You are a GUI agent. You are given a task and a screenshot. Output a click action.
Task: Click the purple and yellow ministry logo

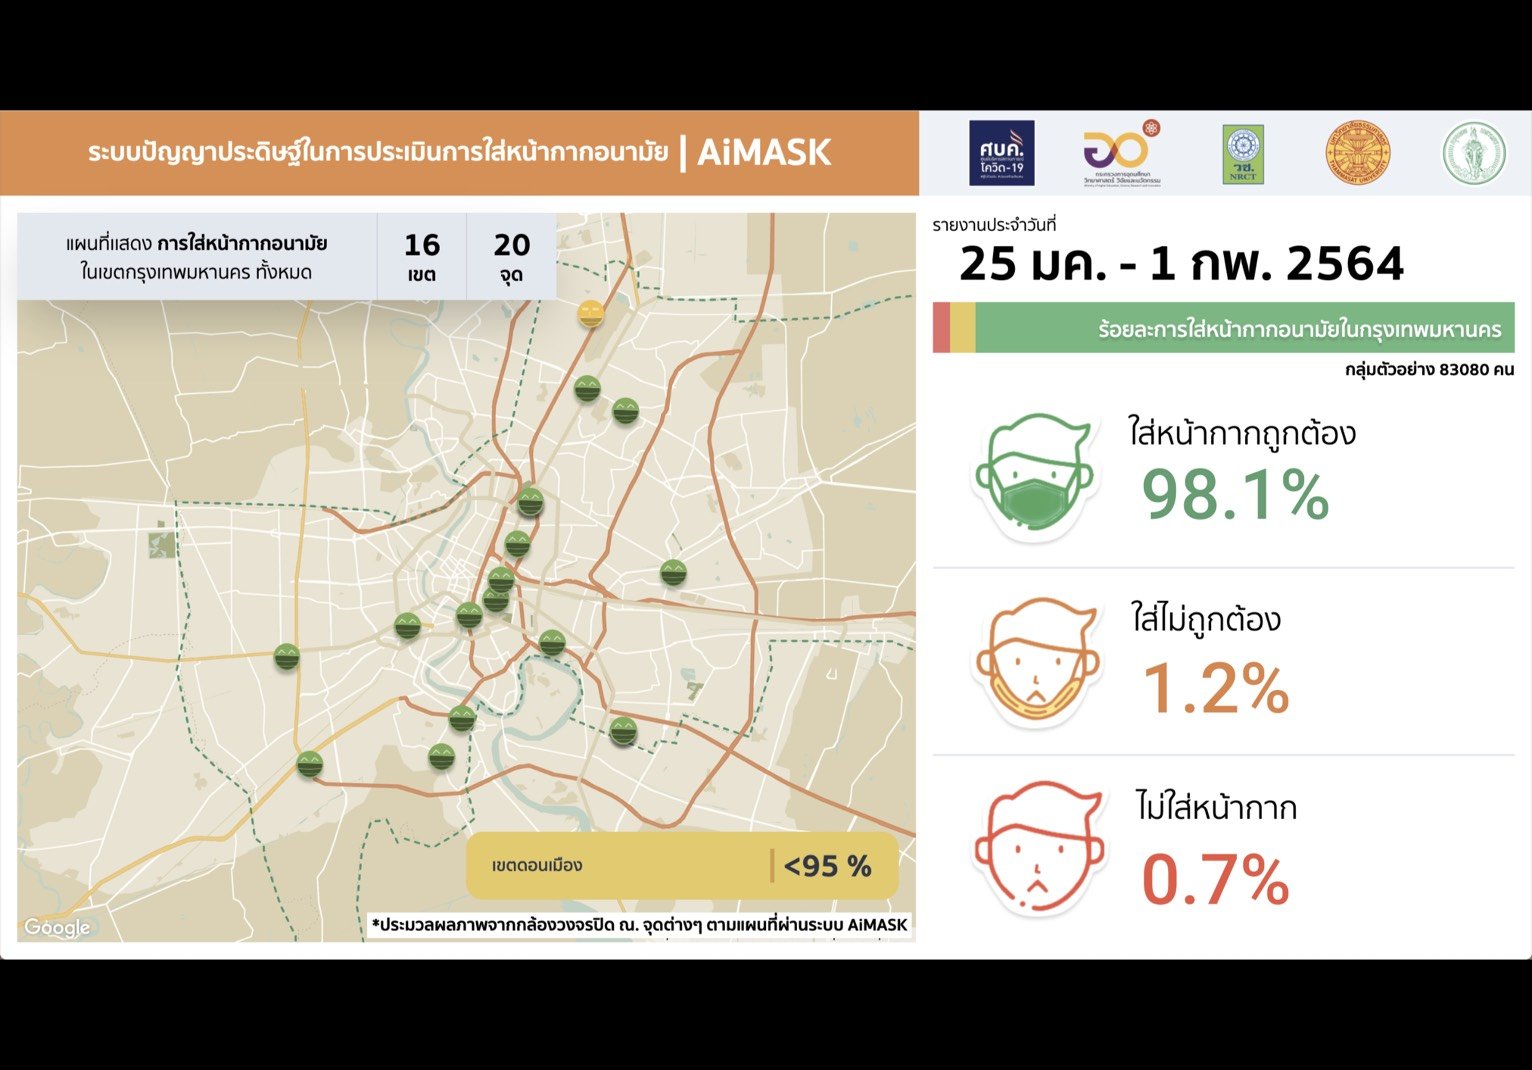(1120, 154)
